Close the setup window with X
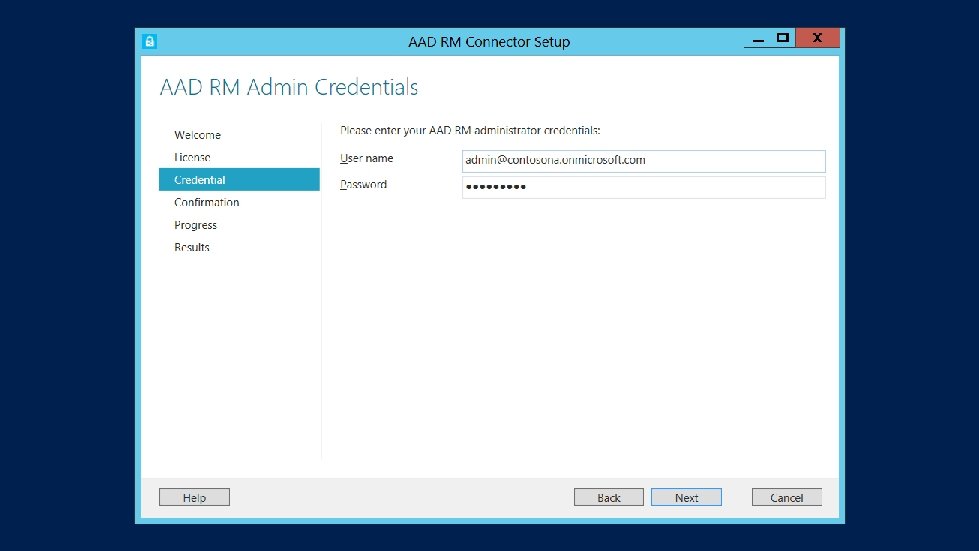This screenshot has width=979, height=551. tap(817, 38)
